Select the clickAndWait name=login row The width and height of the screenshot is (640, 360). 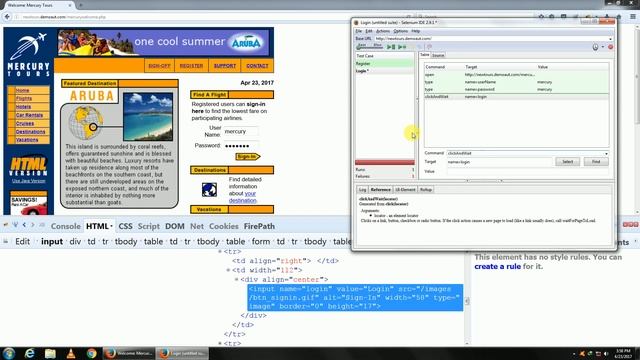coord(516,97)
